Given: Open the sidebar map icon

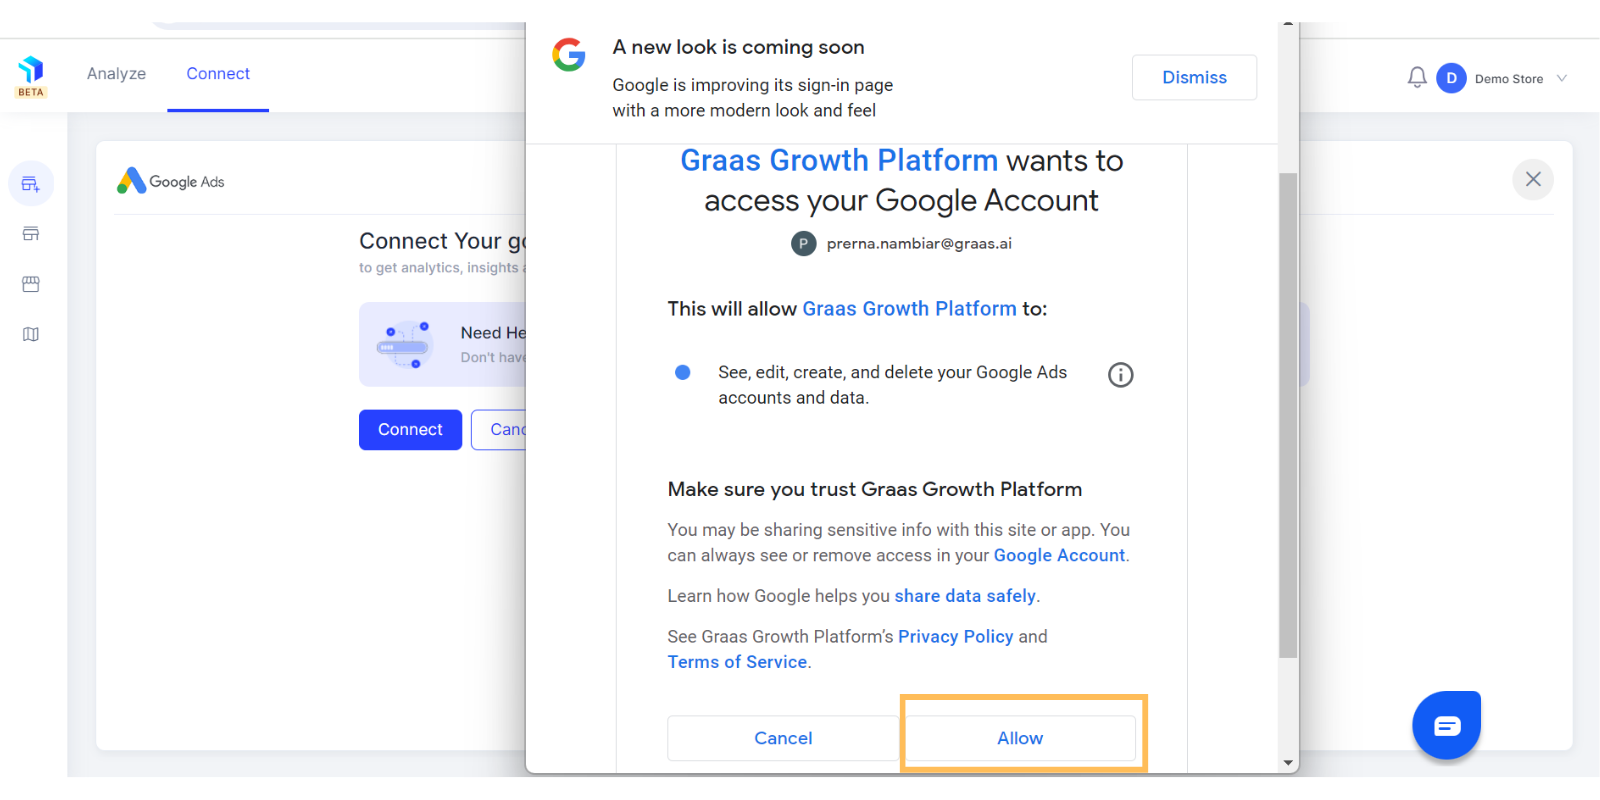Looking at the screenshot, I should click(x=31, y=334).
